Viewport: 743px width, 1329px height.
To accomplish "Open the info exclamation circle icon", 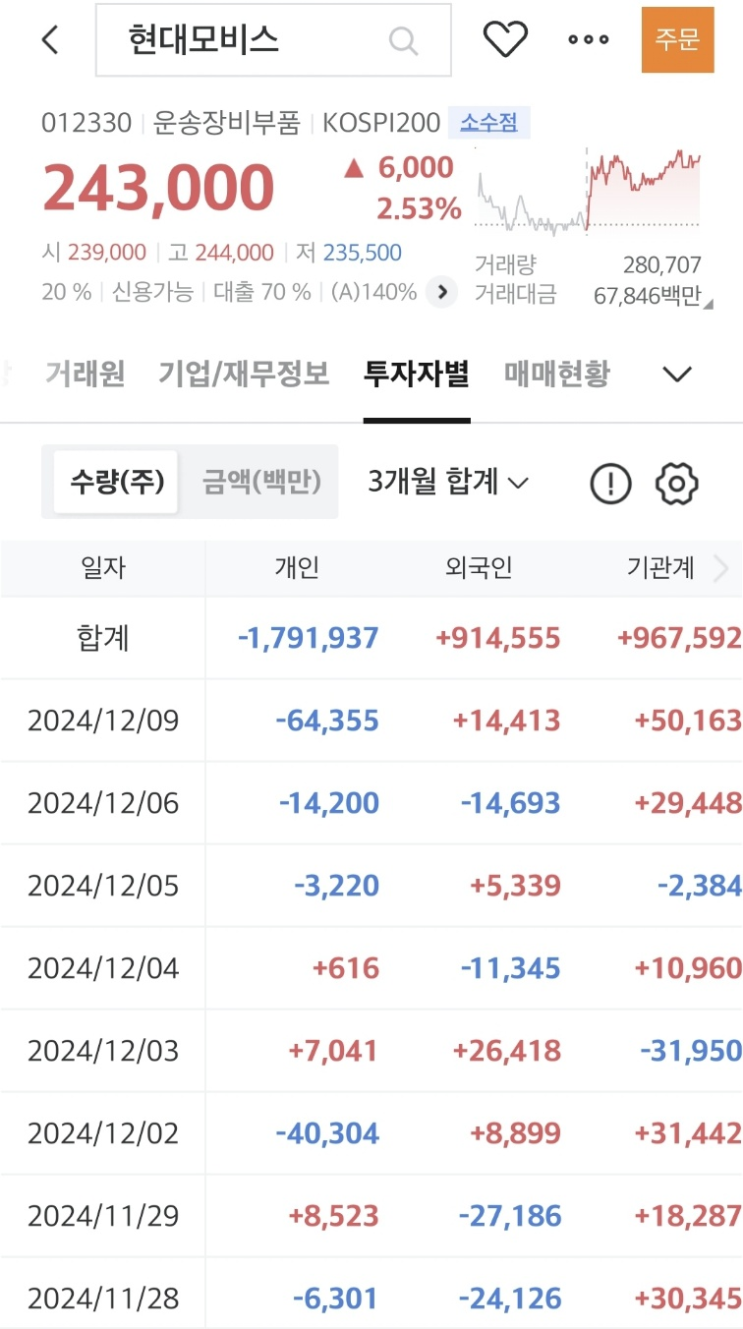I will (x=611, y=484).
